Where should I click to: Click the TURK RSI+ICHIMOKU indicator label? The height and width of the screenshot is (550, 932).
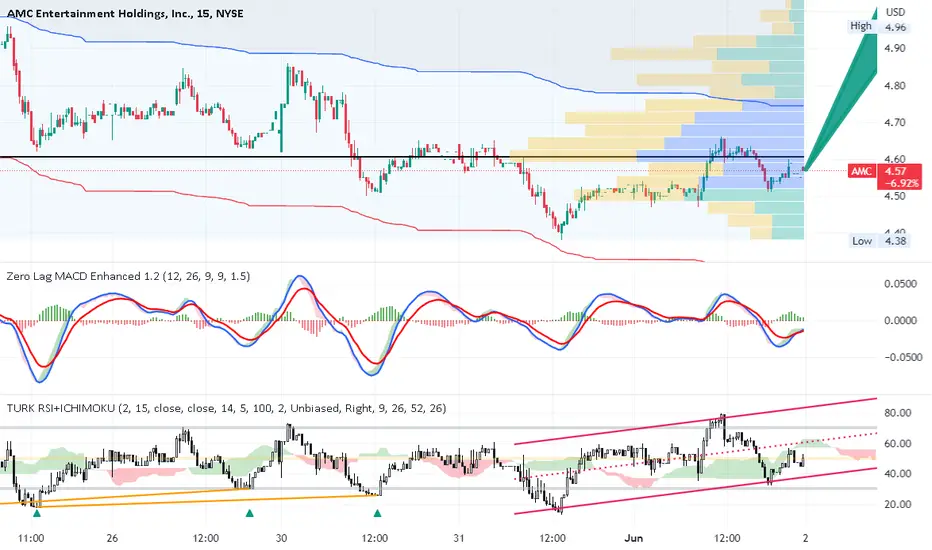[226, 408]
